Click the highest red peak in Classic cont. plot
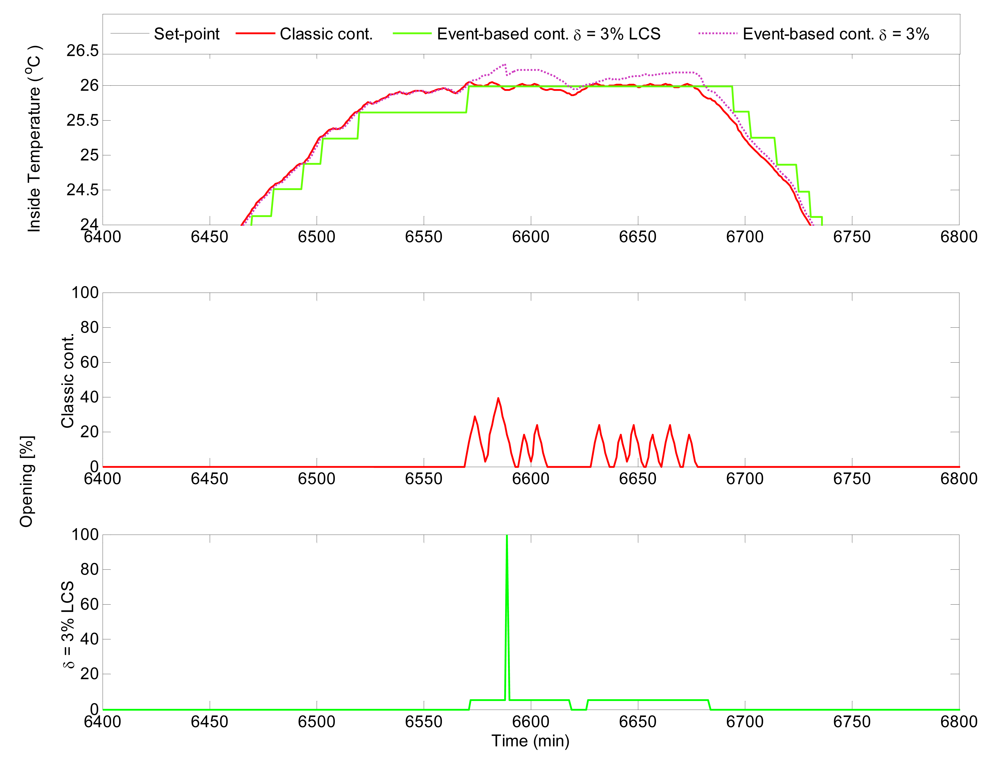Image resolution: width=1000 pixels, height=776 pixels. click(x=498, y=399)
